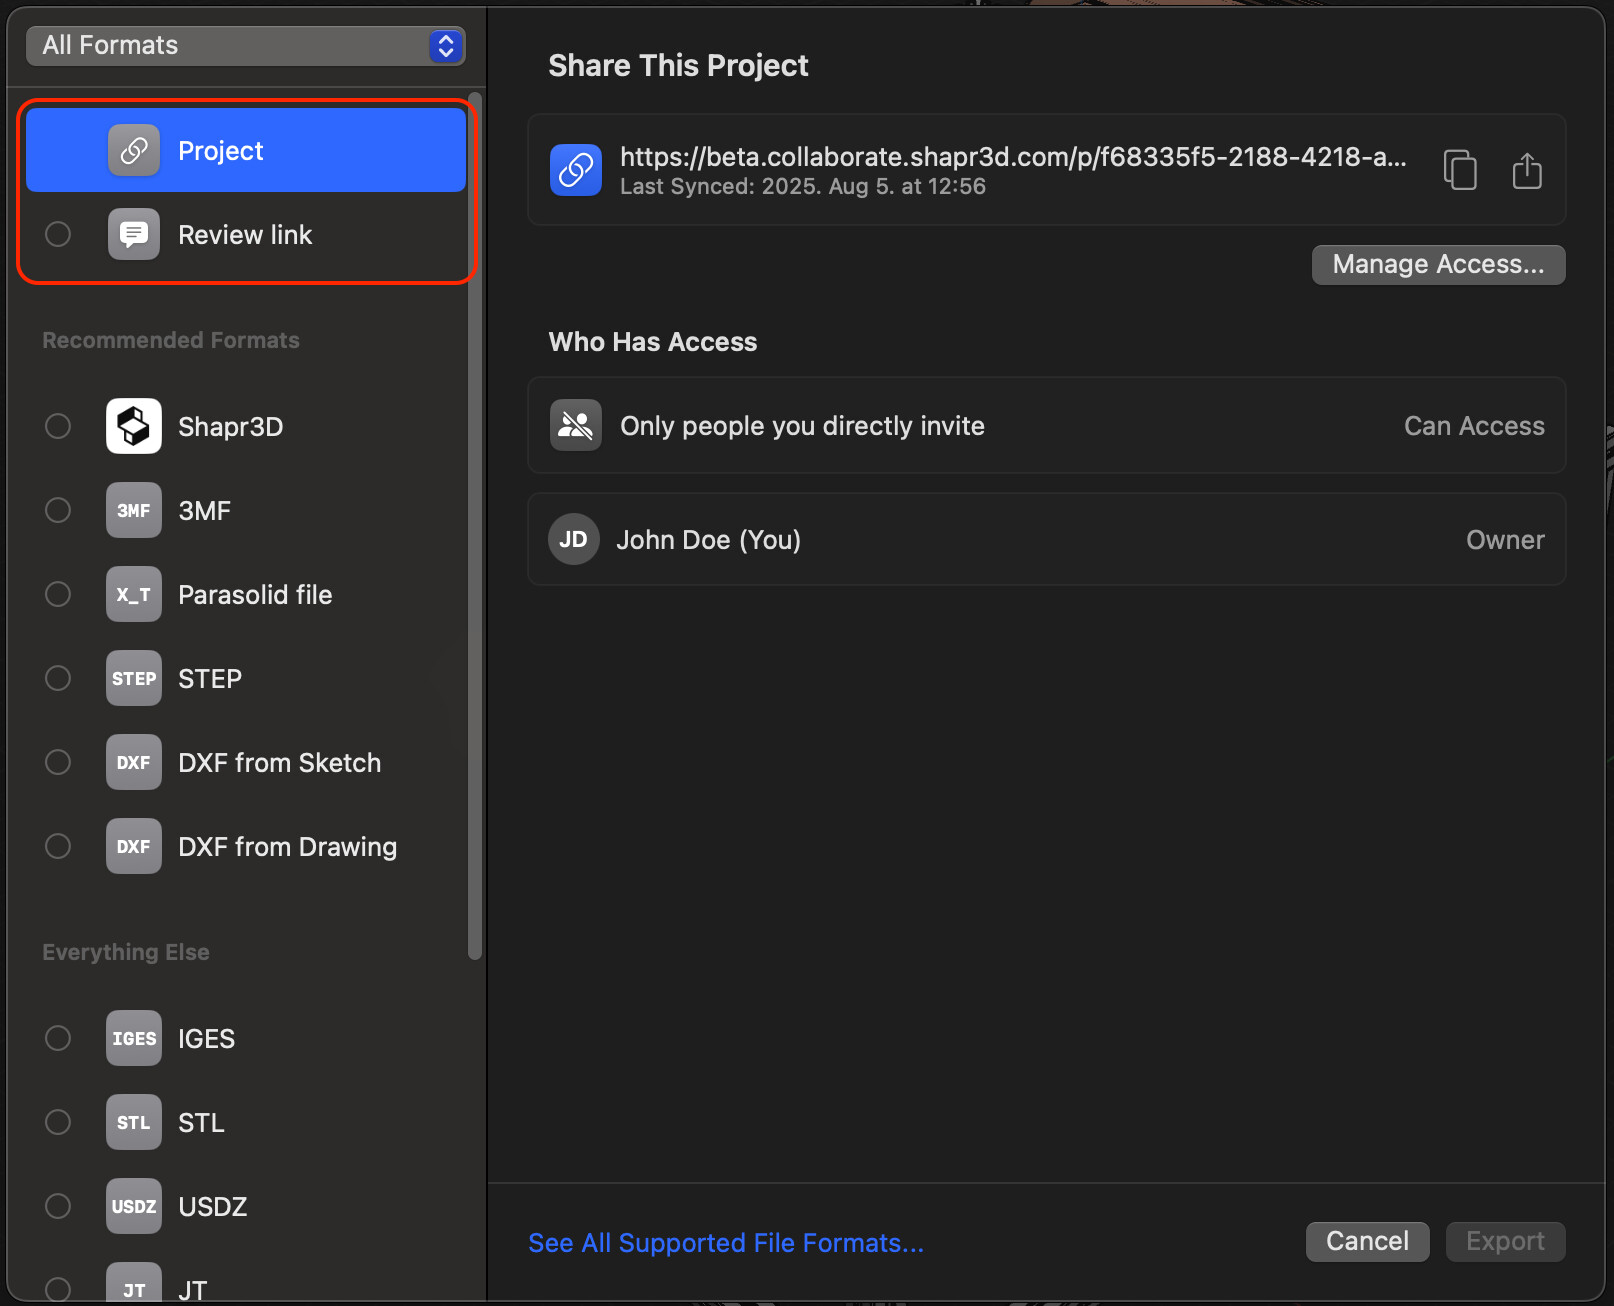Click the crossed-out people access icon
This screenshot has height=1306, width=1614.
[x=576, y=425]
